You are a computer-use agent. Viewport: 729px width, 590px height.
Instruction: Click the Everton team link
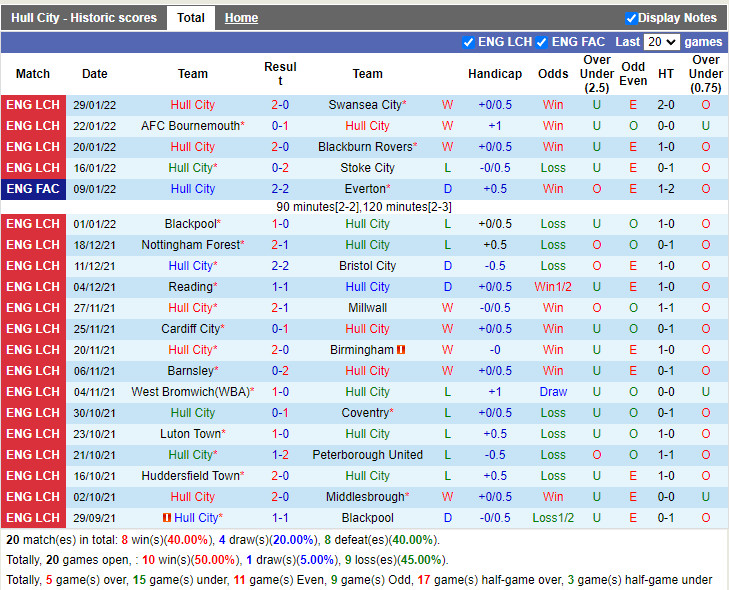(364, 189)
